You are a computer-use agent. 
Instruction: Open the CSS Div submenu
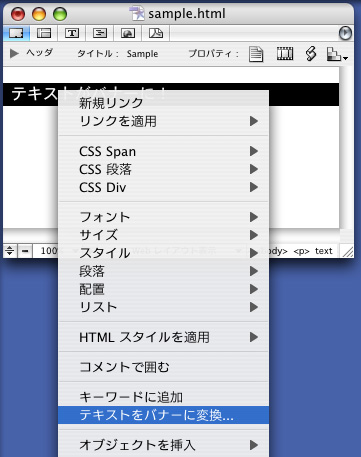[x=163, y=187]
